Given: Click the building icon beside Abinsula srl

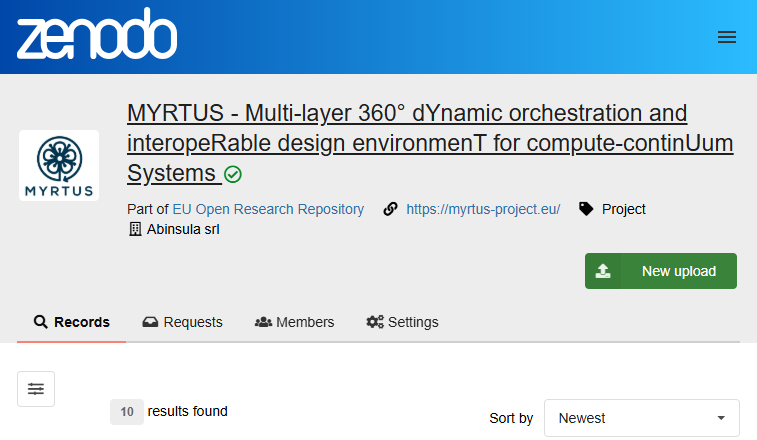Looking at the screenshot, I should point(136,230).
